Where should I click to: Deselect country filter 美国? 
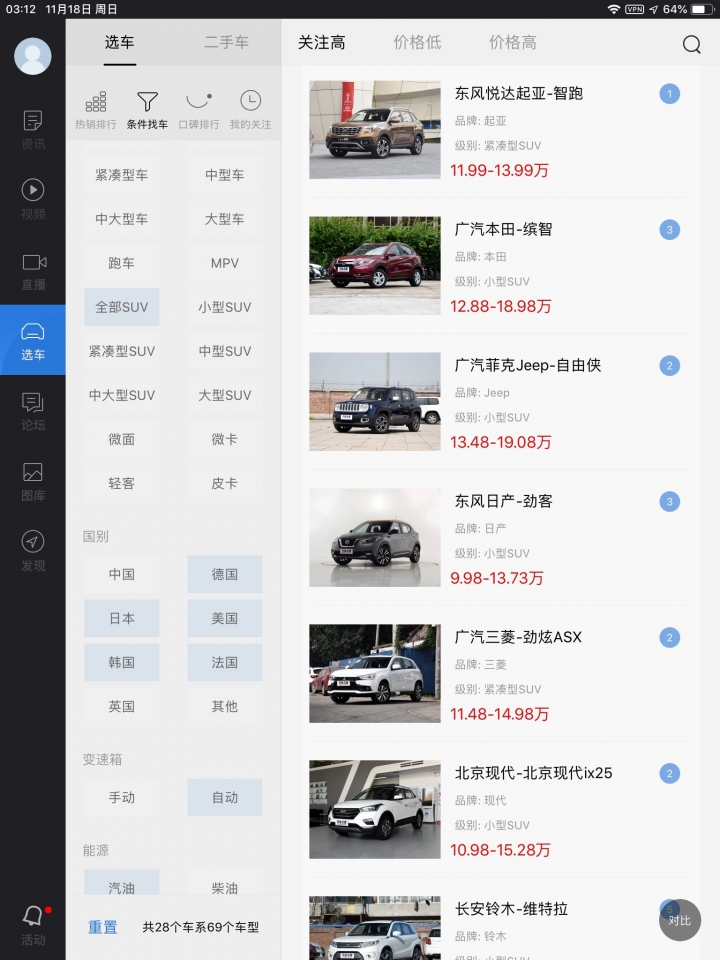point(225,618)
